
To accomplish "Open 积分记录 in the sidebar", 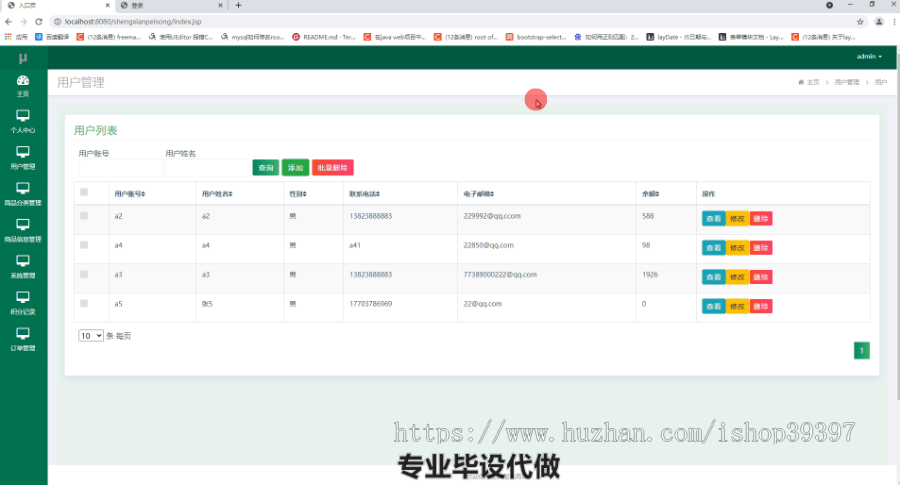I will (x=23, y=303).
